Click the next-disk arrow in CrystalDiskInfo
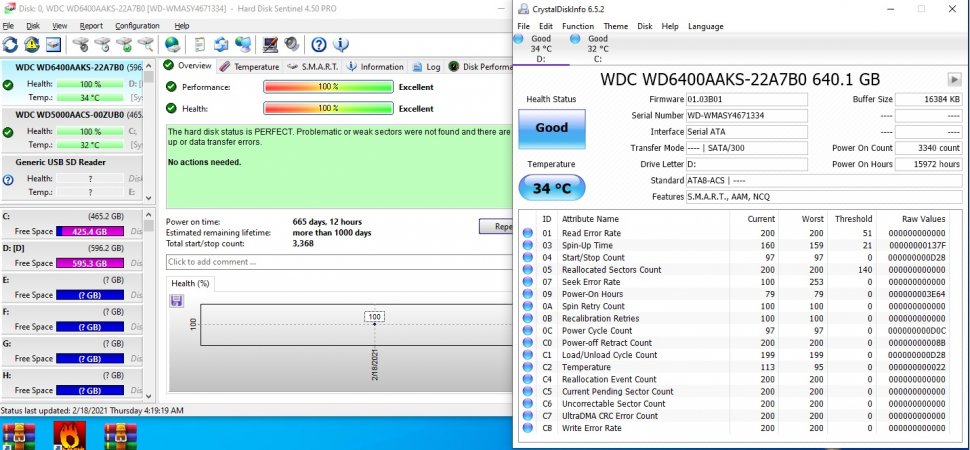 click(953, 79)
